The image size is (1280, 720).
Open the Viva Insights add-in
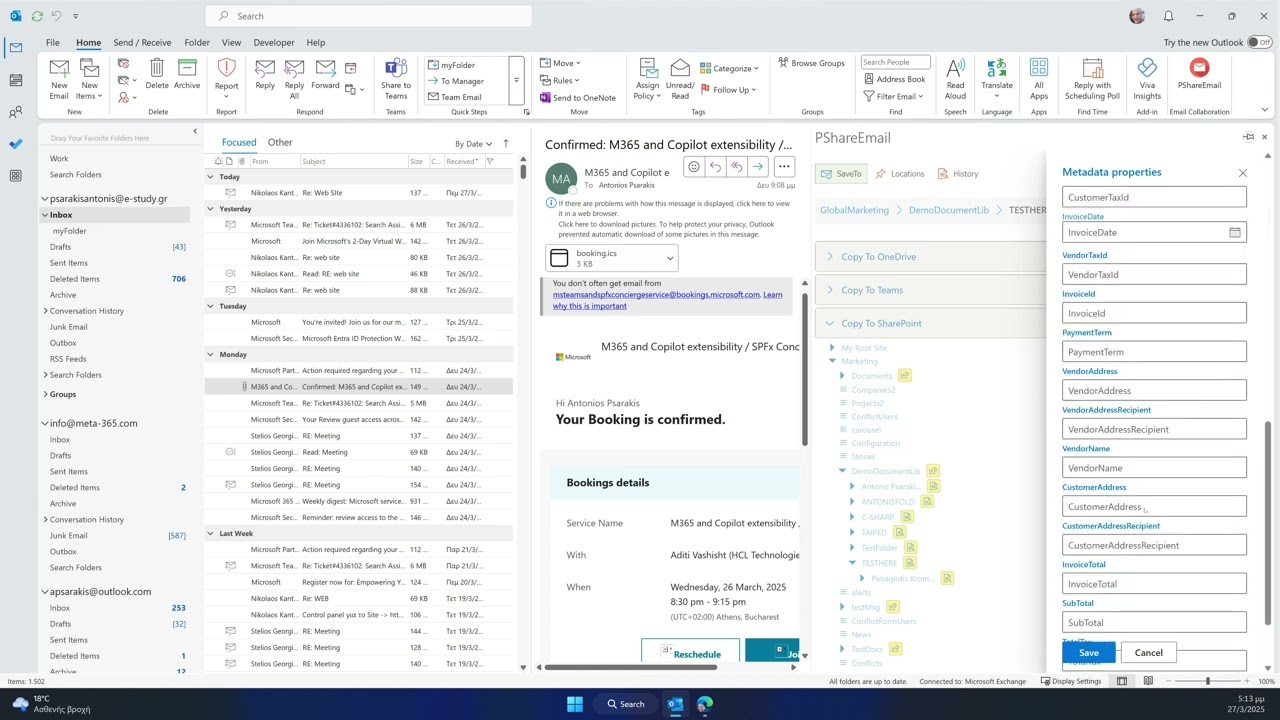(1147, 78)
